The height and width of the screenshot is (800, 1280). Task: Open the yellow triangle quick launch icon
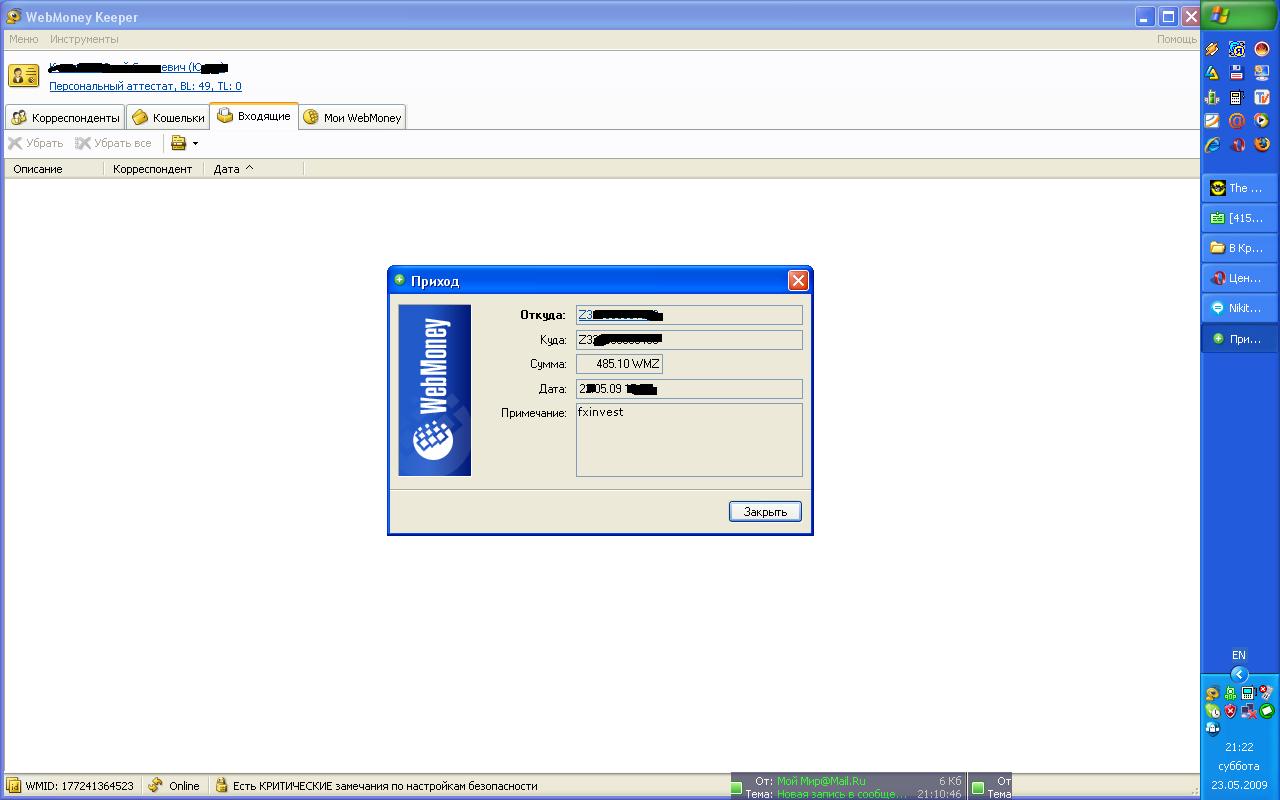pyautogui.click(x=1212, y=73)
